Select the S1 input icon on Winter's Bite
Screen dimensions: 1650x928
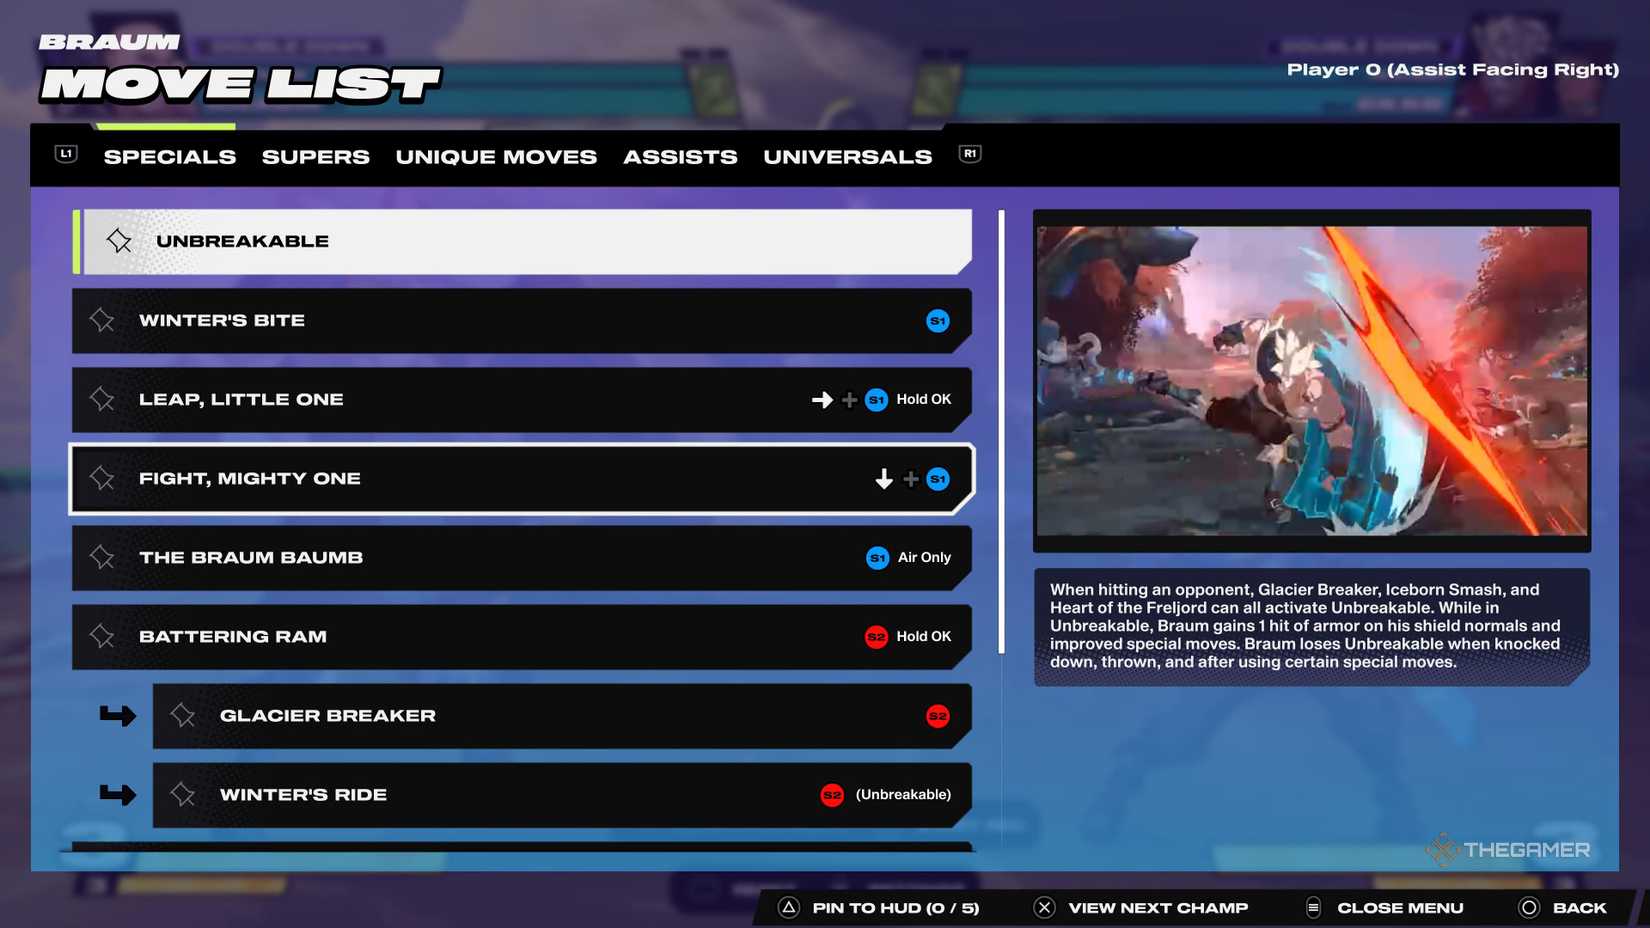(x=937, y=321)
